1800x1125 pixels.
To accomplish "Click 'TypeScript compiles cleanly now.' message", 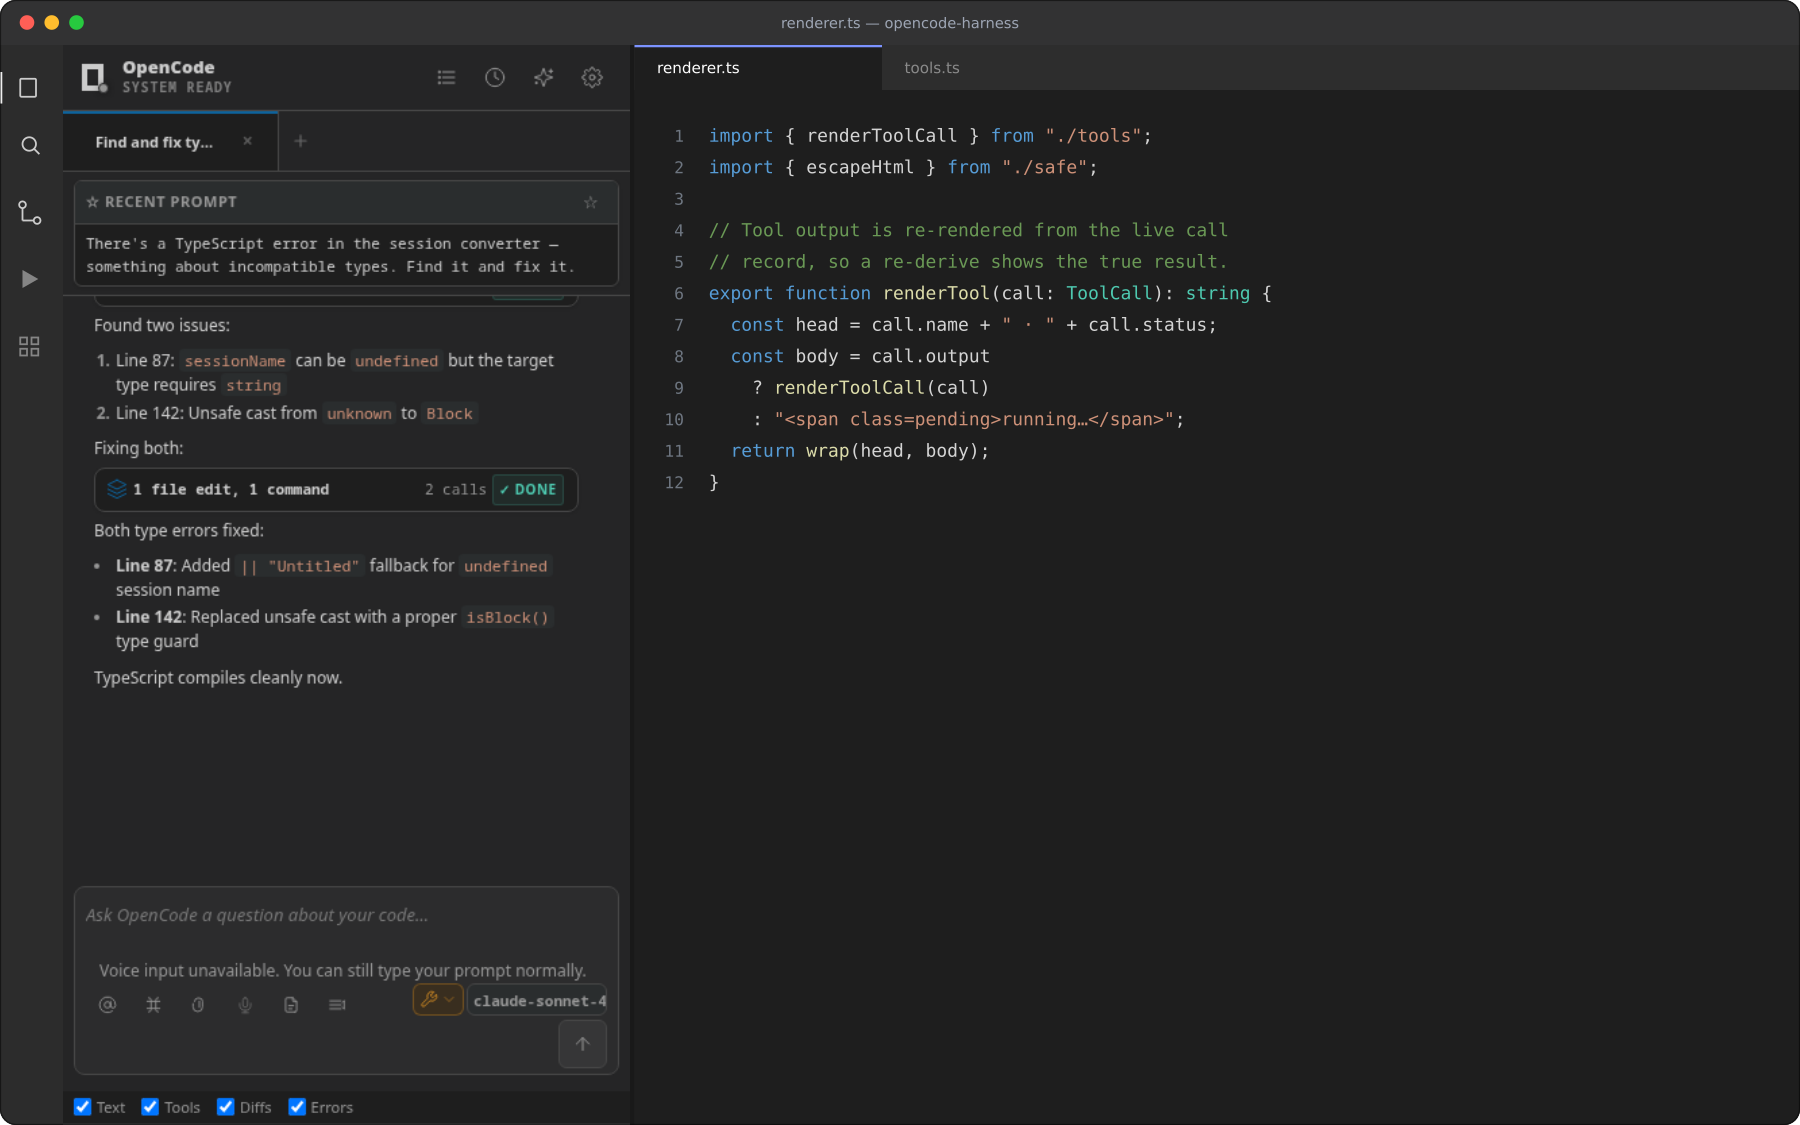I will click(x=218, y=678).
